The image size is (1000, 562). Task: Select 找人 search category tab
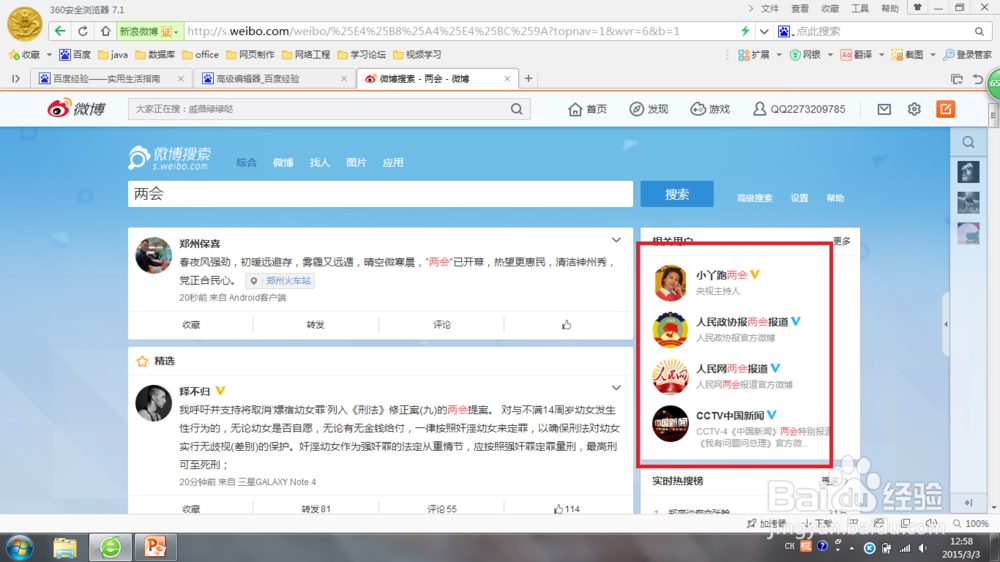[x=320, y=163]
